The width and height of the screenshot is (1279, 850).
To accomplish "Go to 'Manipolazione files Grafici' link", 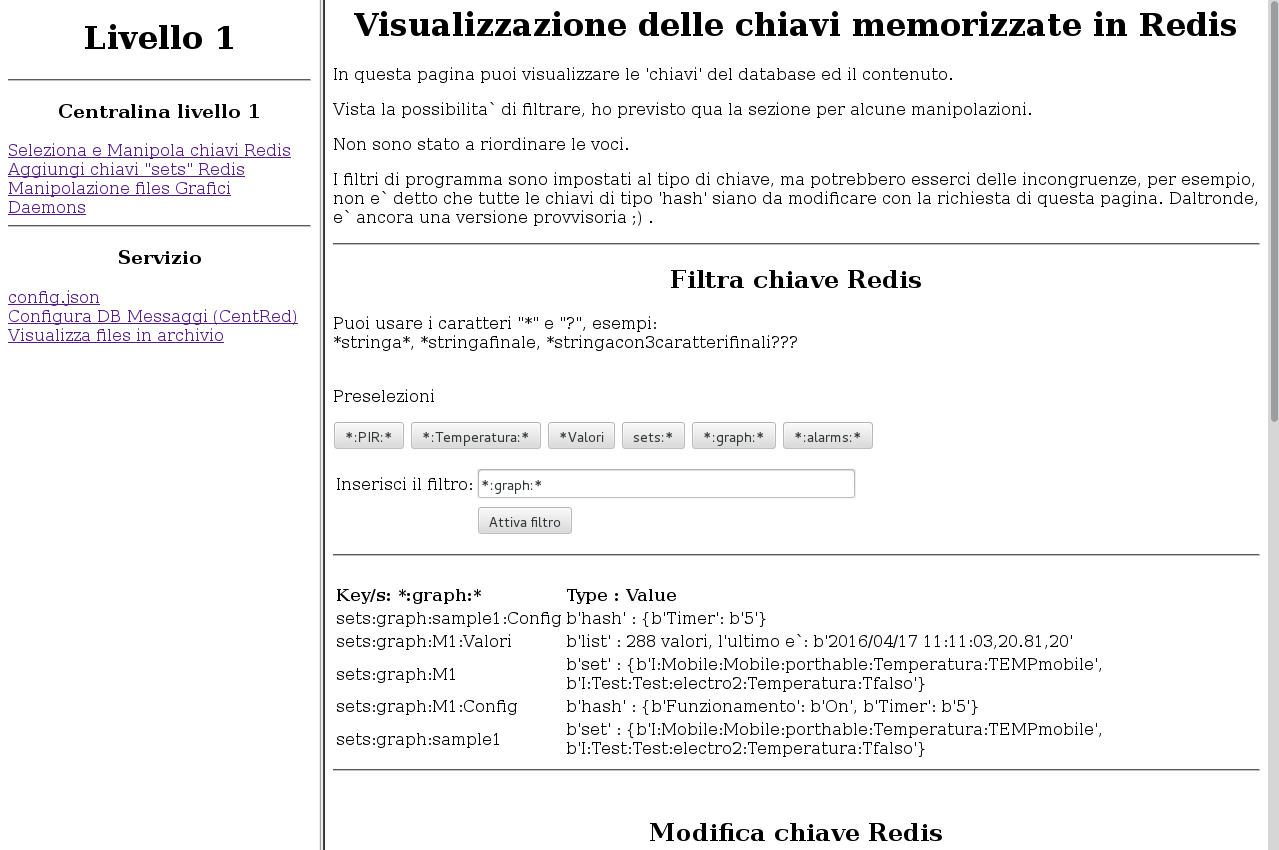I will 119,189.
